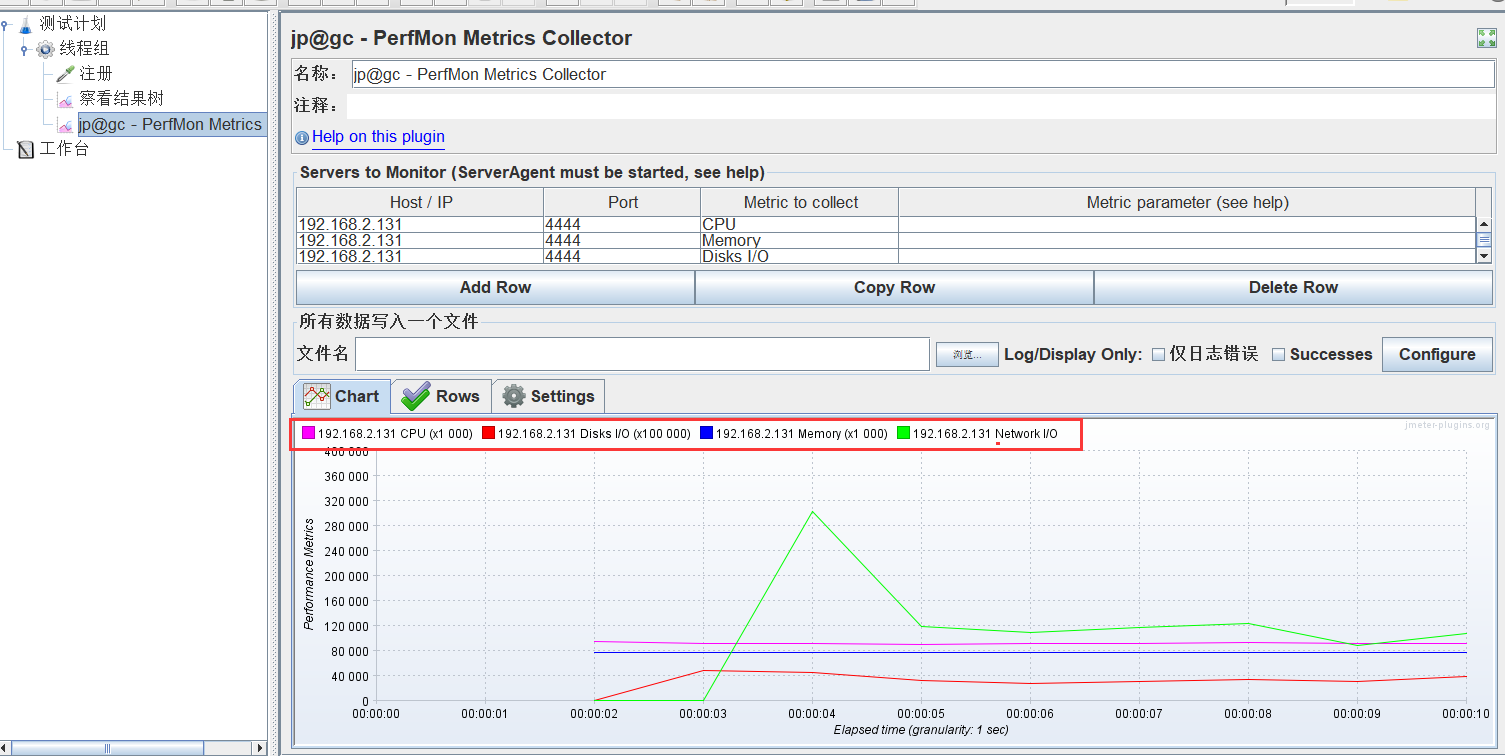The width and height of the screenshot is (1505, 756).
Task: Click the servers table scroll down arrow
Action: pyautogui.click(x=1484, y=256)
